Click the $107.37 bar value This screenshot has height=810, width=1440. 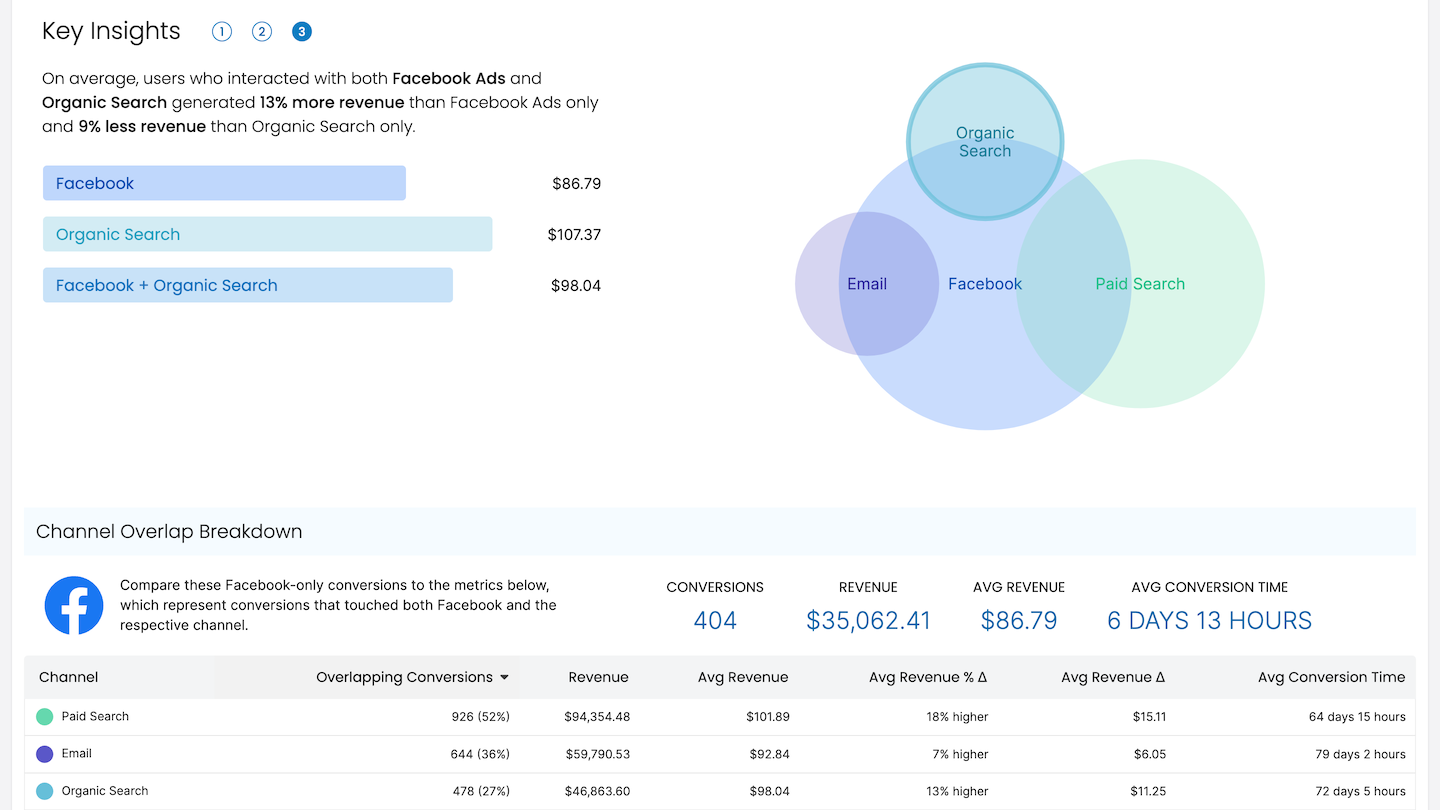tap(574, 235)
